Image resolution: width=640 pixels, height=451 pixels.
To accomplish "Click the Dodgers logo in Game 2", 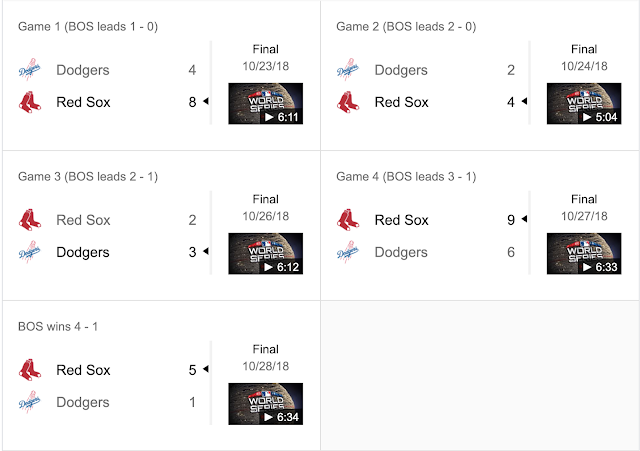I will 348,71.
